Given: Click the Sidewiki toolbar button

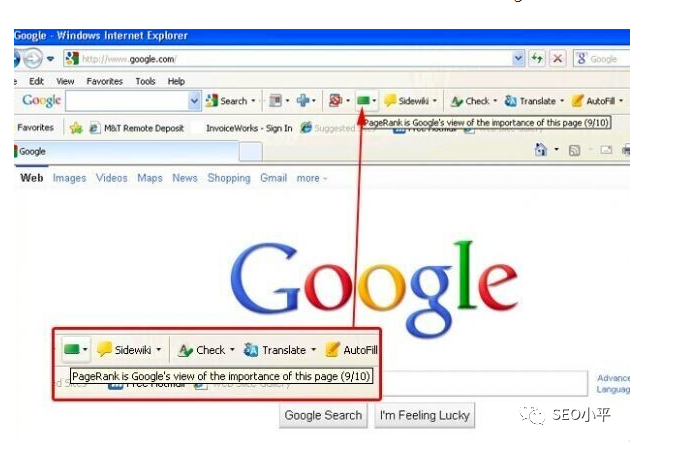Looking at the screenshot, I should pos(411,101).
